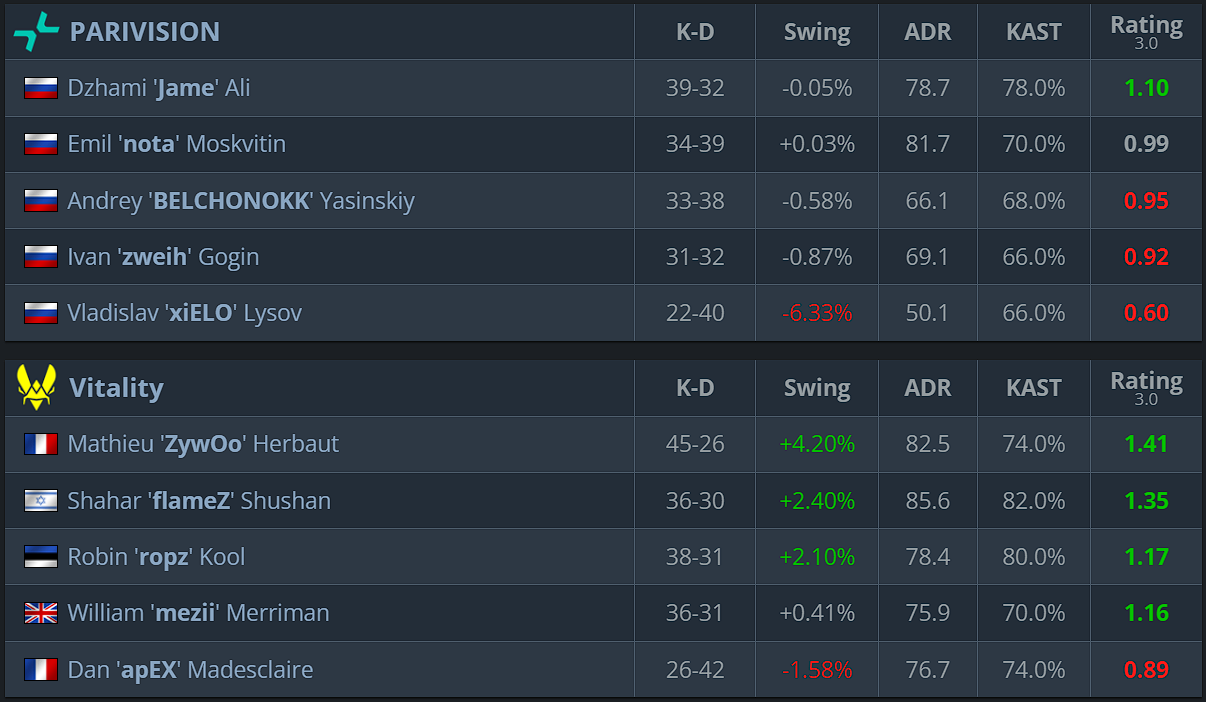The width and height of the screenshot is (1206, 702).
Task: Open Andrey 'BELCHONOKK' Yasinskiy's profile
Action: click(x=240, y=201)
